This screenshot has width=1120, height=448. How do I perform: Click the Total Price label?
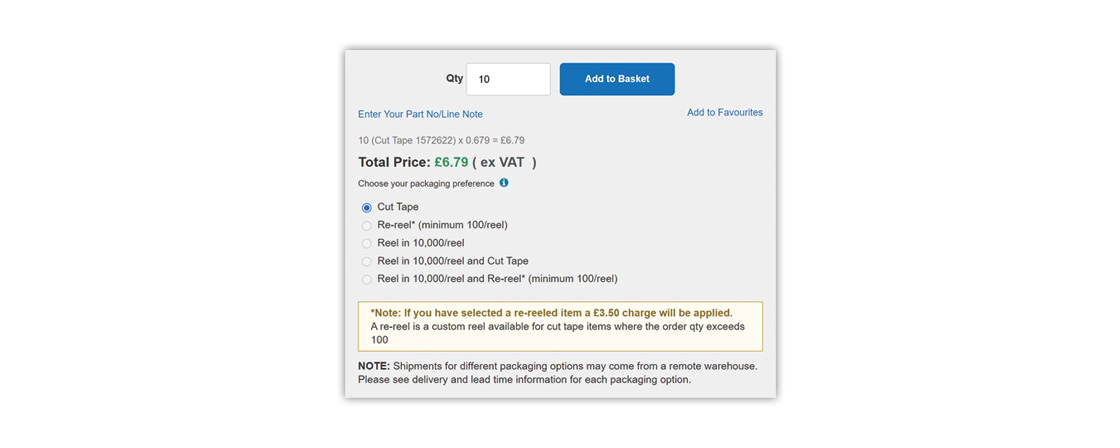[394, 162]
